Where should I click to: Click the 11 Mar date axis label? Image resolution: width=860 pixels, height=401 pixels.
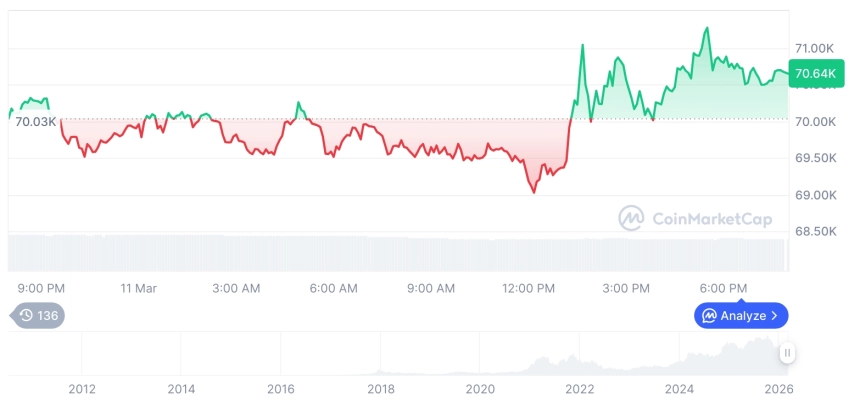pos(139,288)
